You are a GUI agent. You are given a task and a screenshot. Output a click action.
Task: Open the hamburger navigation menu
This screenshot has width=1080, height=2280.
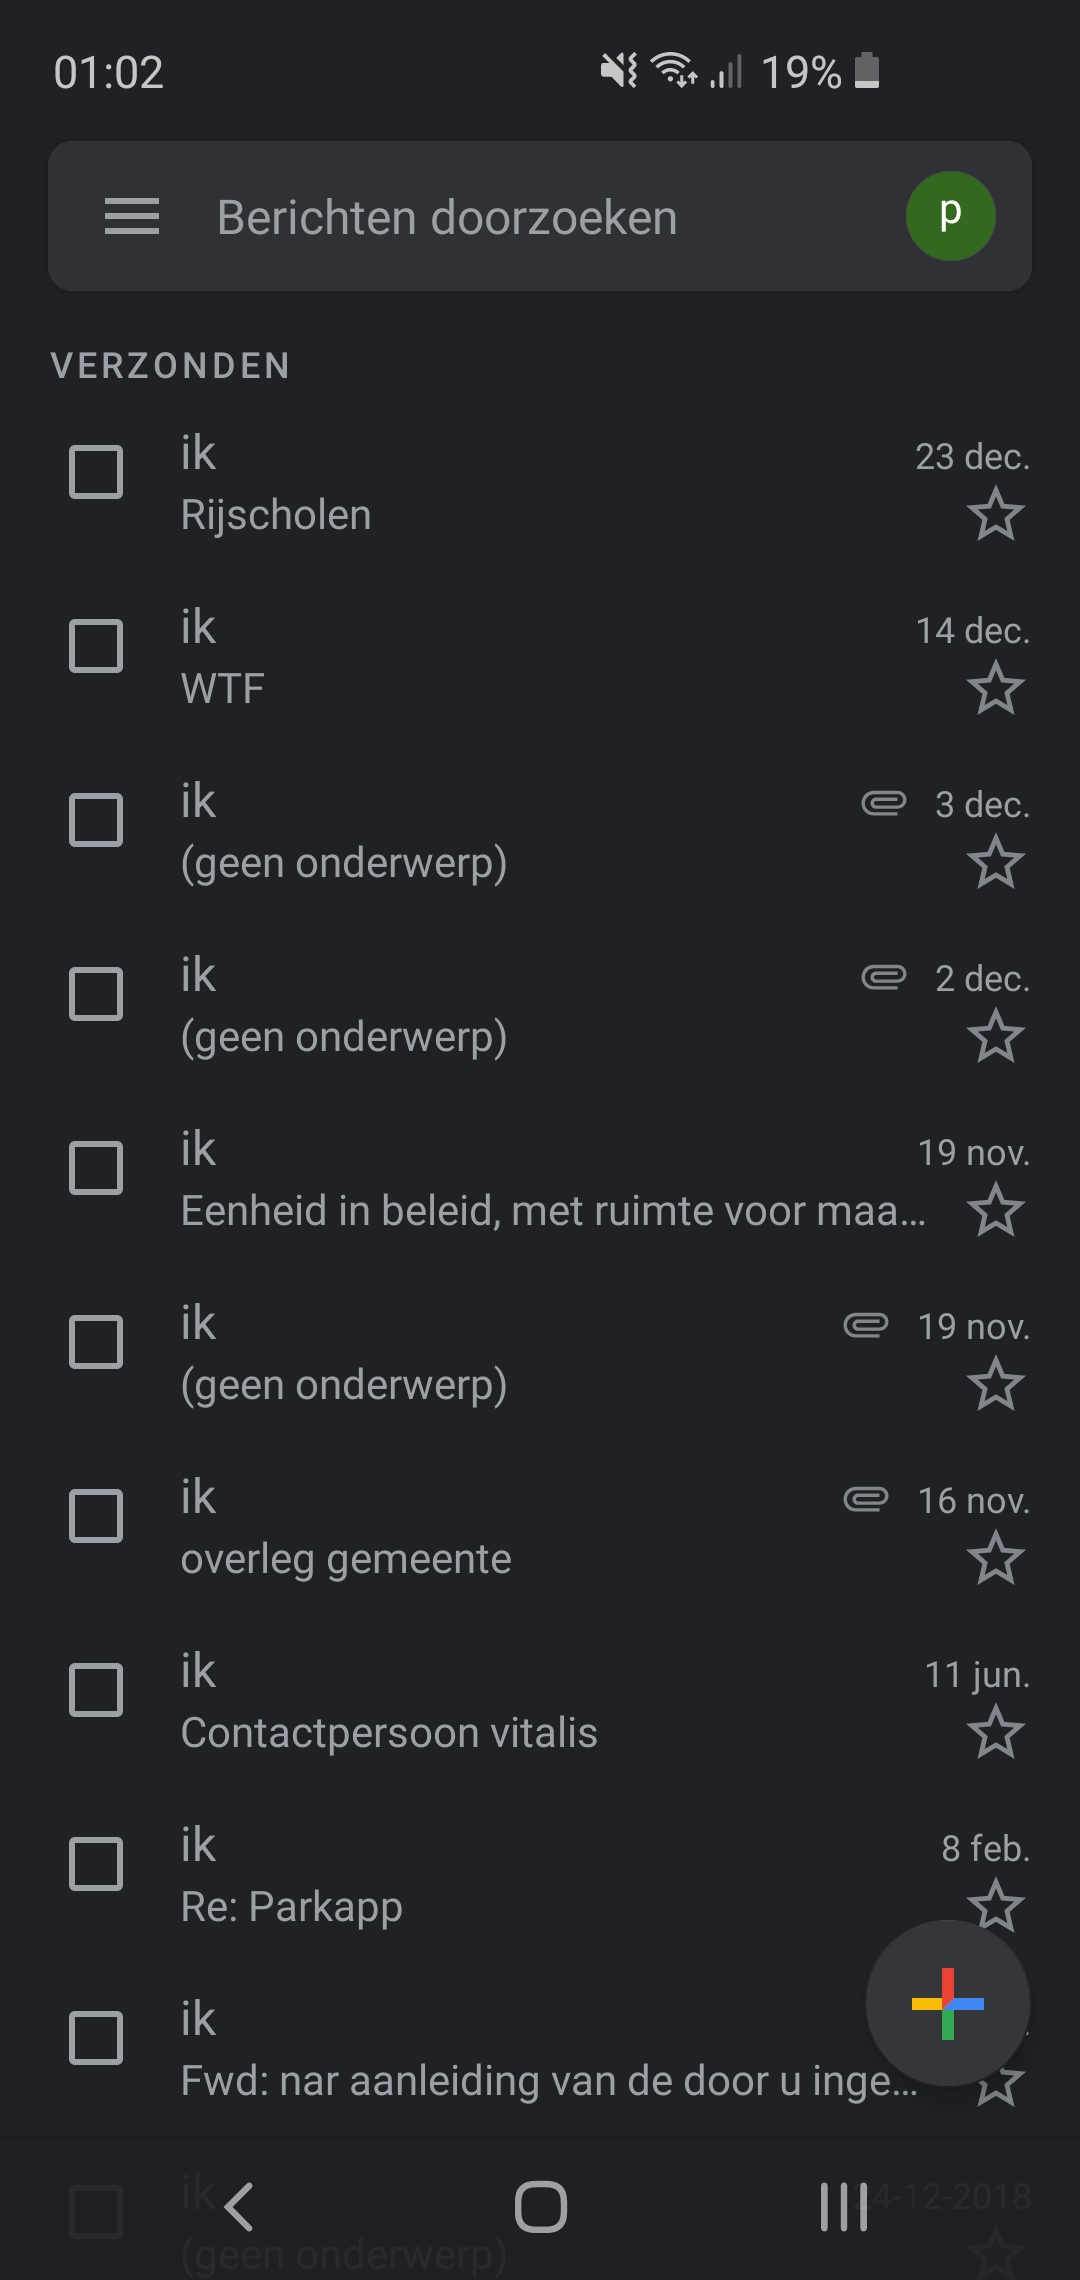[132, 216]
